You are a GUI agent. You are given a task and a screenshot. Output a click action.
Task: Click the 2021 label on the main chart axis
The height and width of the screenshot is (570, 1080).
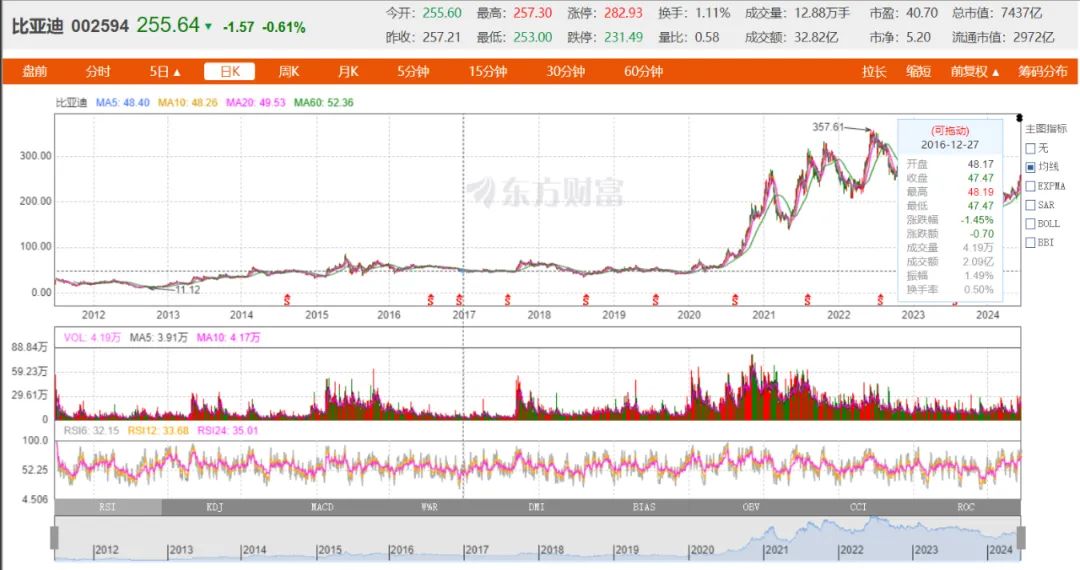click(x=763, y=315)
